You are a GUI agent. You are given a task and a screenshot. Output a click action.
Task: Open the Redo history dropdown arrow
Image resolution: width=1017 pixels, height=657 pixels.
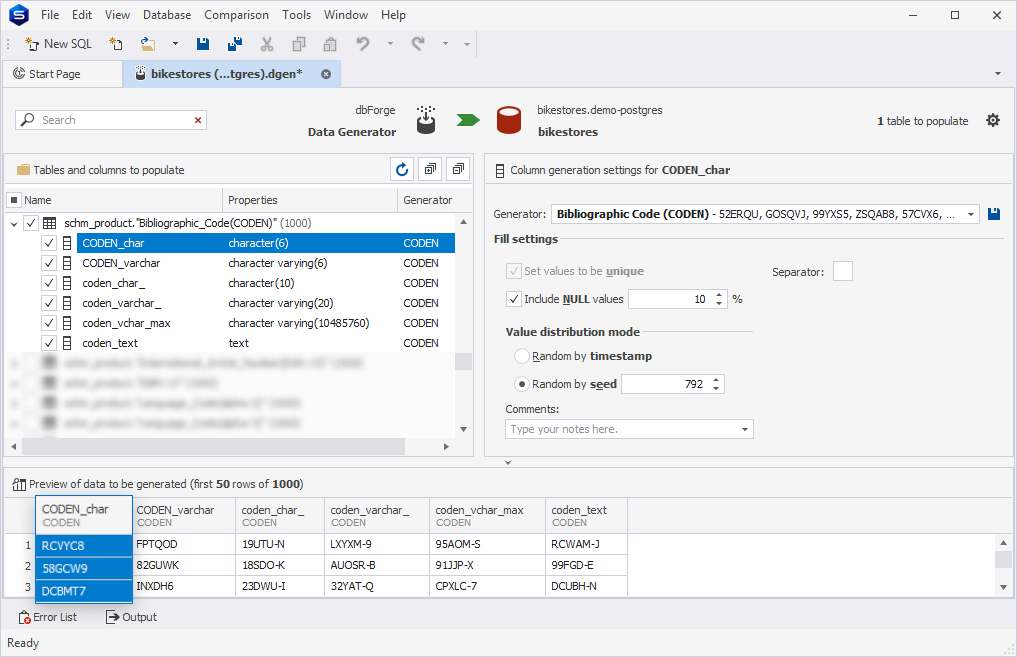[x=445, y=44]
